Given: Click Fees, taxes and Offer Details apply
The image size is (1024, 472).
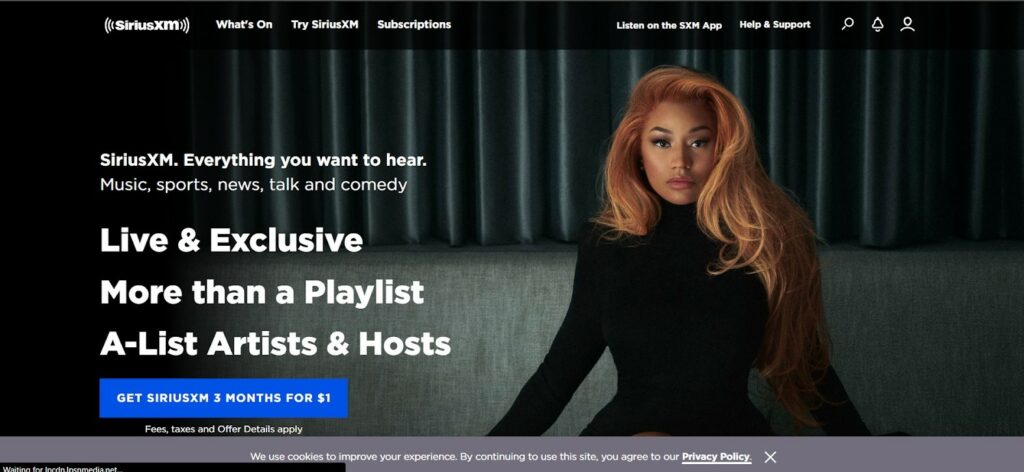Looking at the screenshot, I should coord(223,429).
